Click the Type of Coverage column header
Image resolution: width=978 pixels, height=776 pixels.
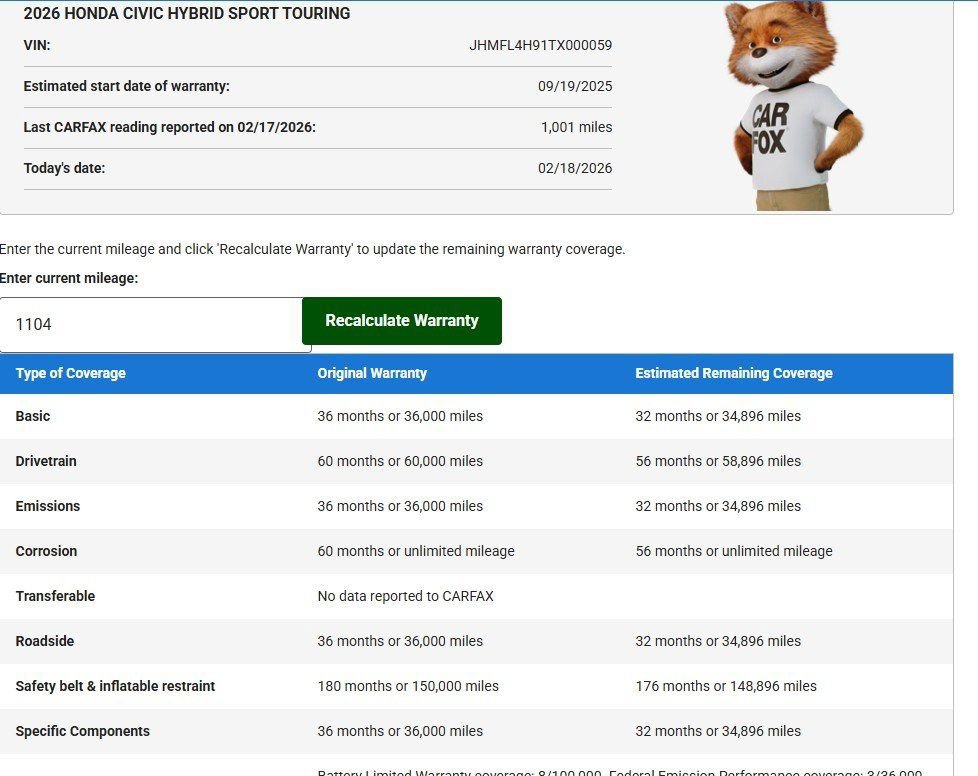click(71, 373)
